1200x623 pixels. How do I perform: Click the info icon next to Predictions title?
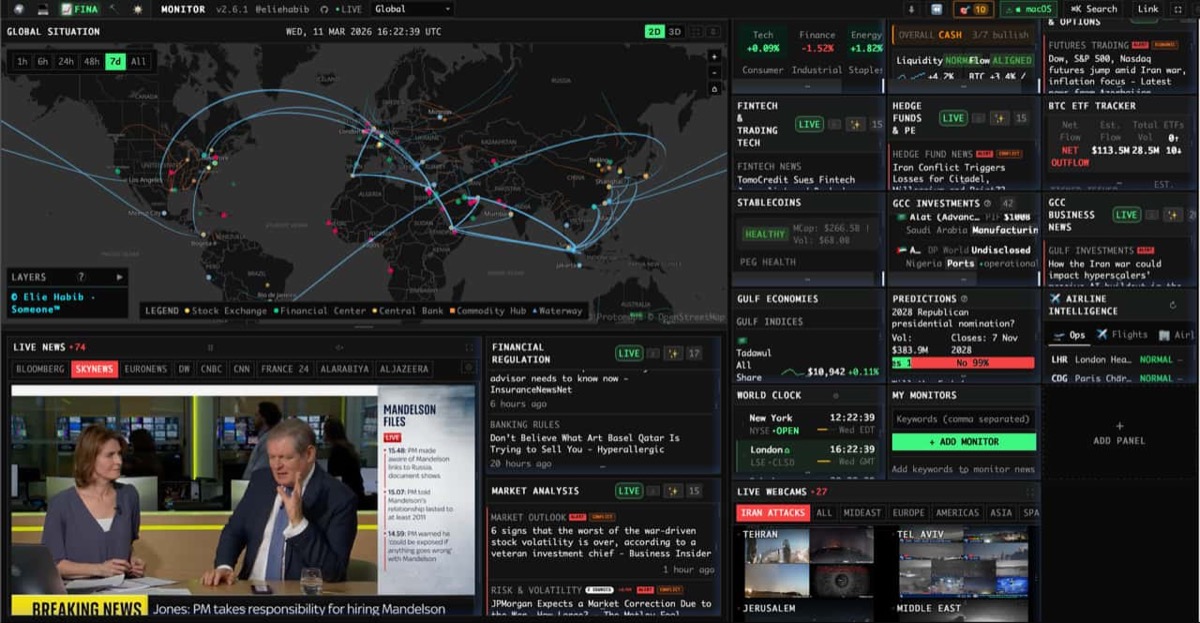[x=964, y=298]
